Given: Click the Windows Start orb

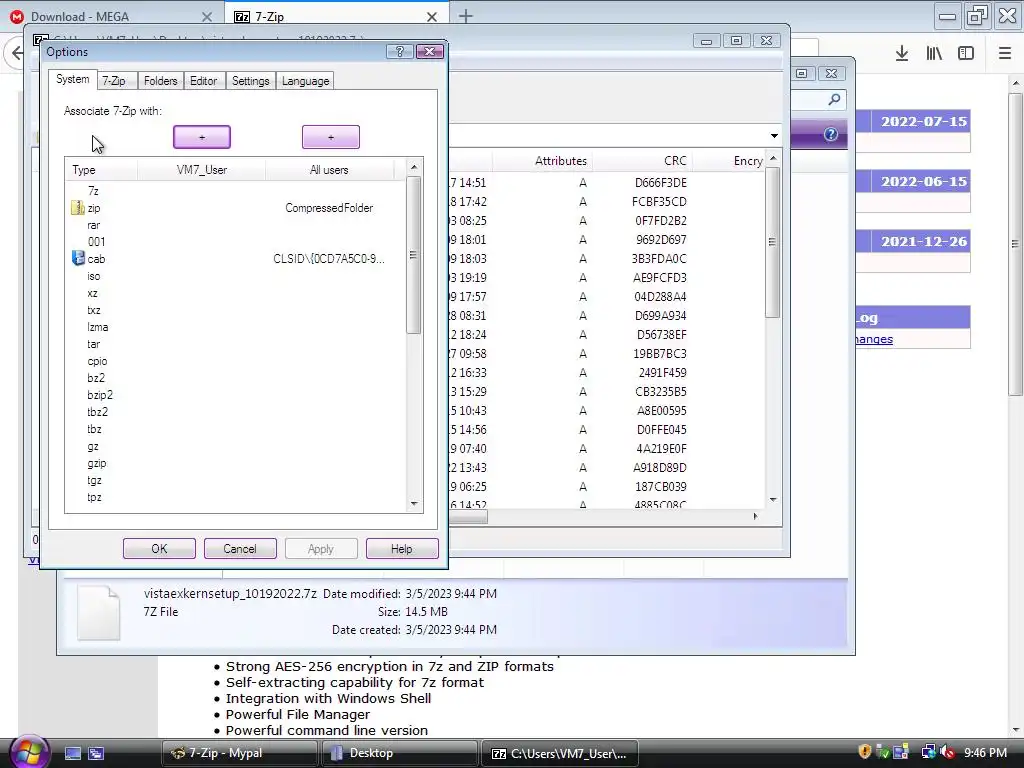Looking at the screenshot, I should click(27, 751).
